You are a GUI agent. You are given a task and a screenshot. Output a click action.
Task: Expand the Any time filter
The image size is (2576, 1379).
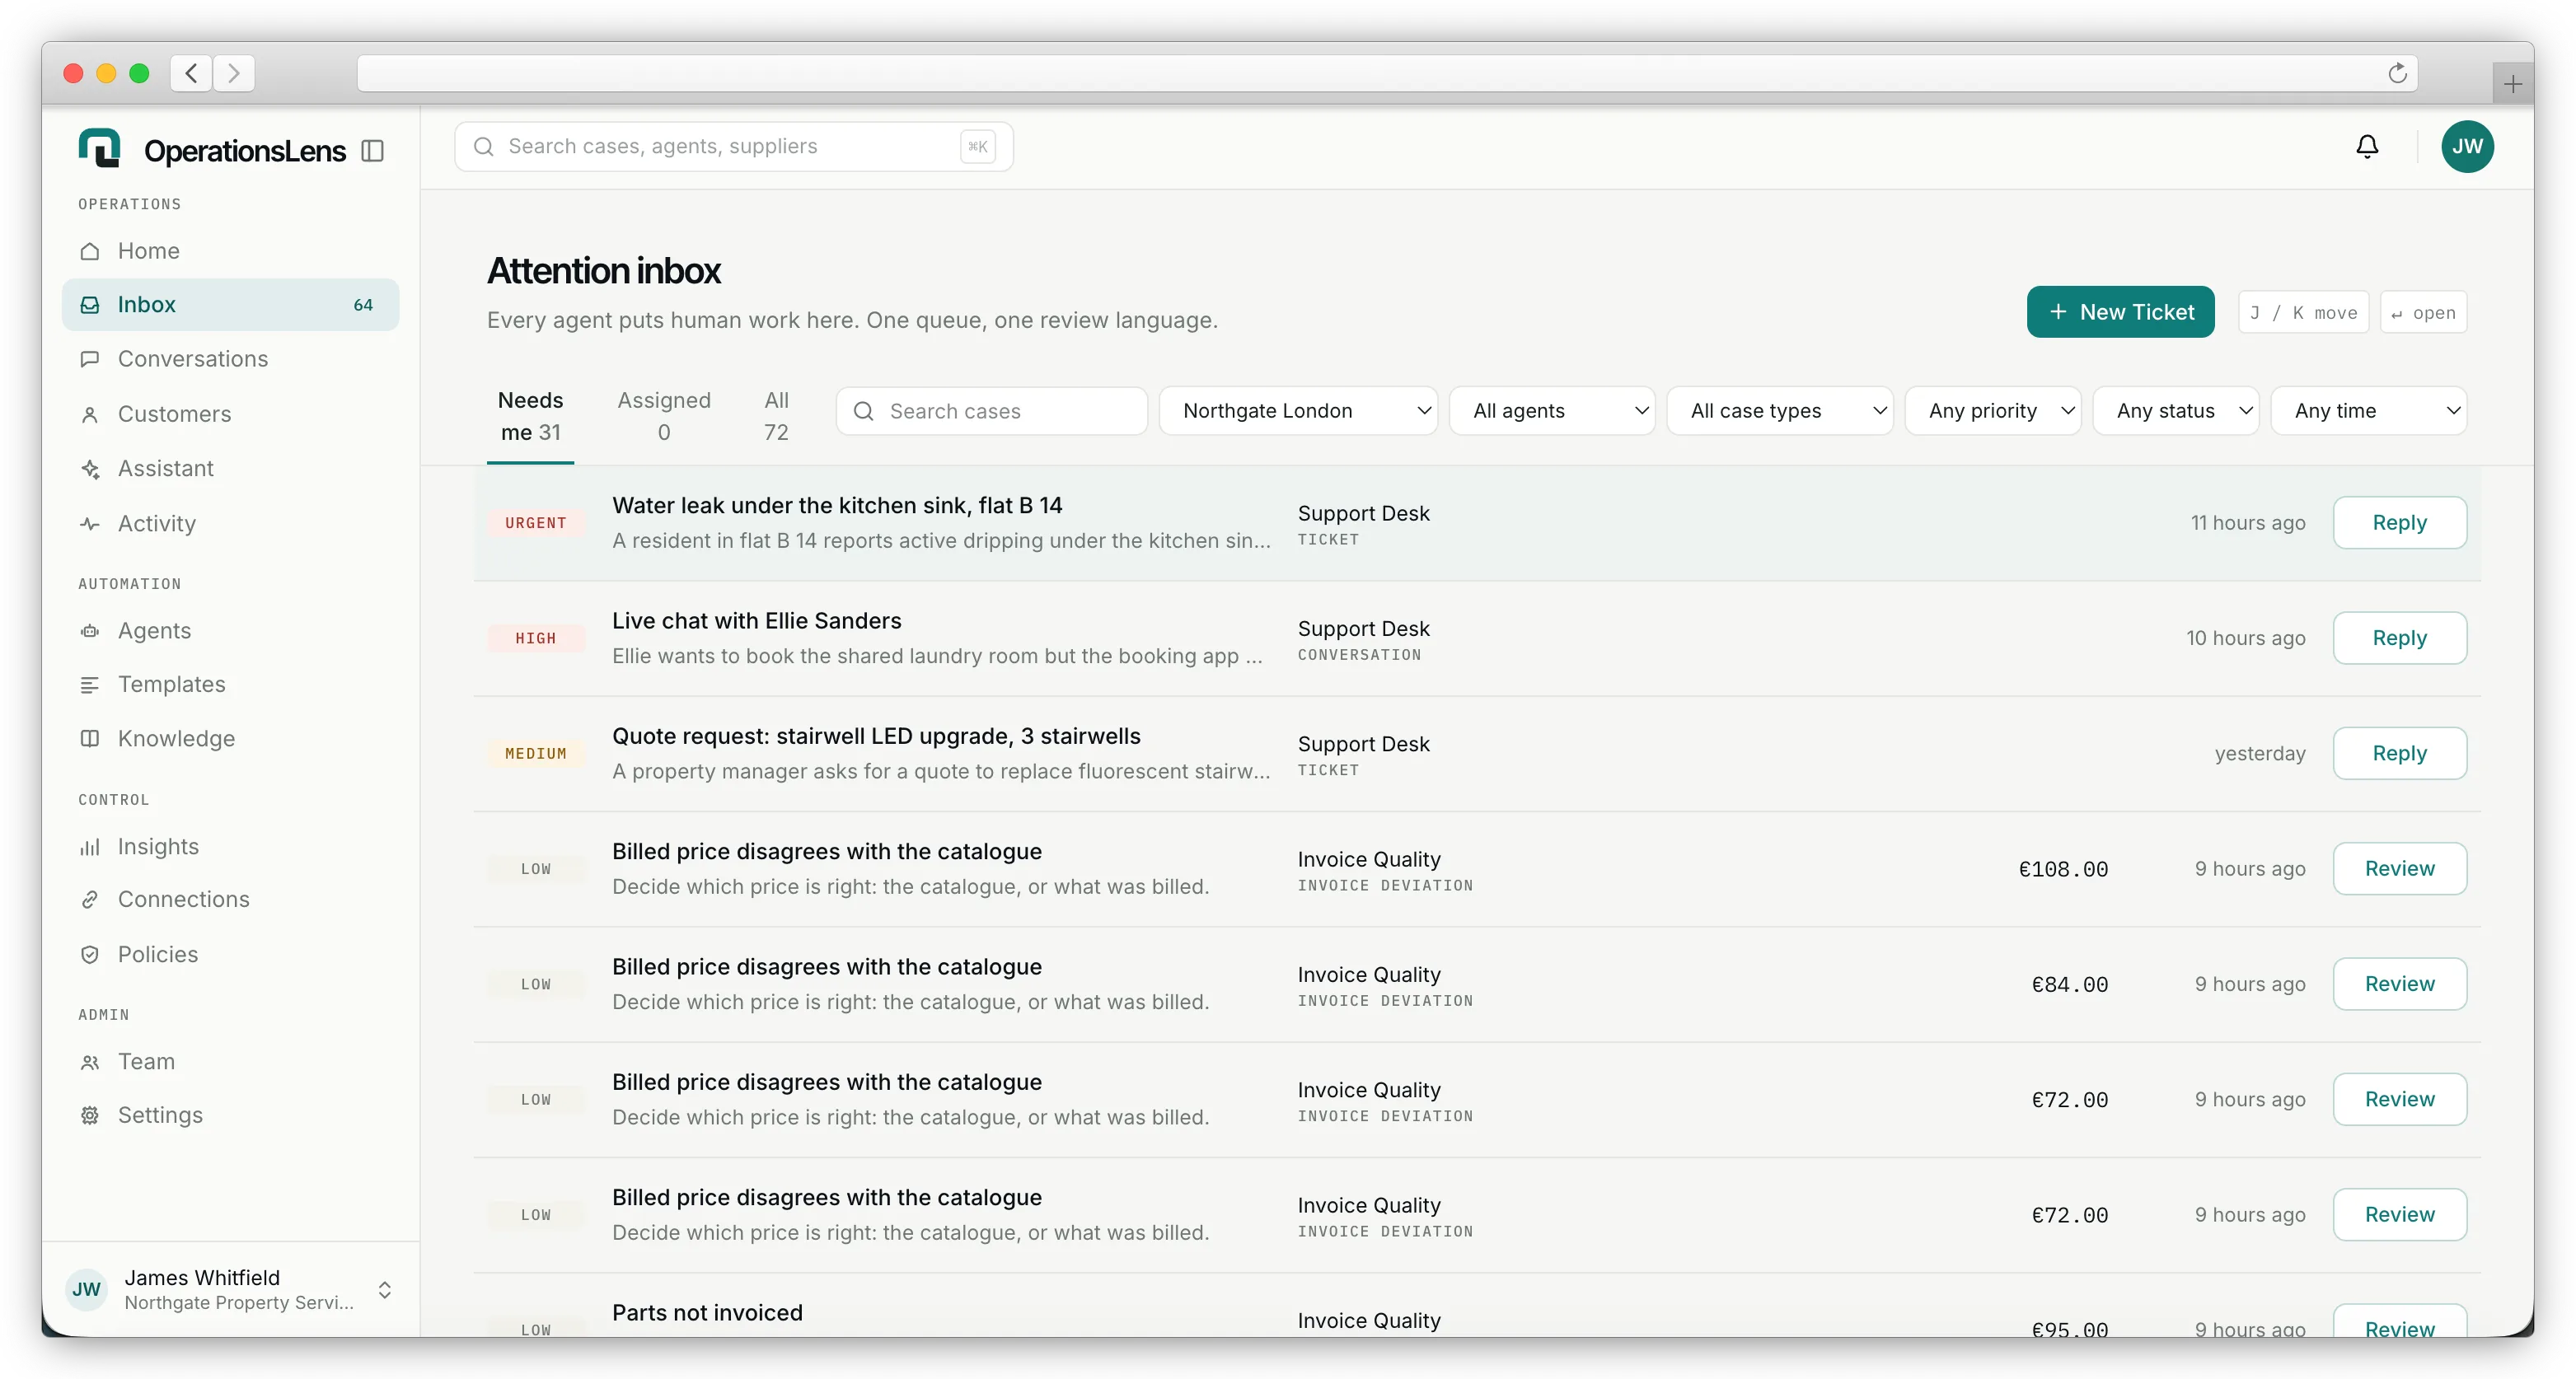coord(2368,411)
